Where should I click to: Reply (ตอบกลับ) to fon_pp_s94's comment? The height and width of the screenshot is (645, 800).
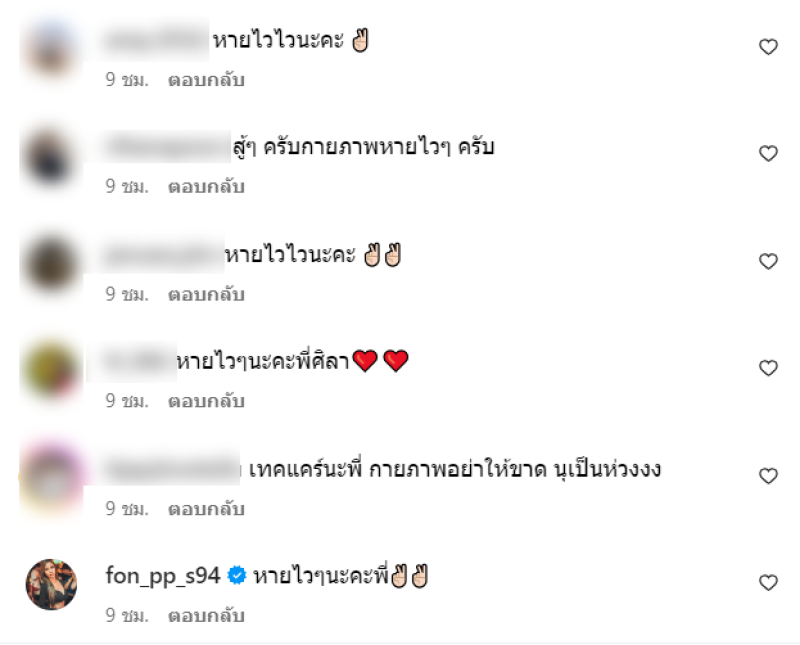tap(206, 615)
